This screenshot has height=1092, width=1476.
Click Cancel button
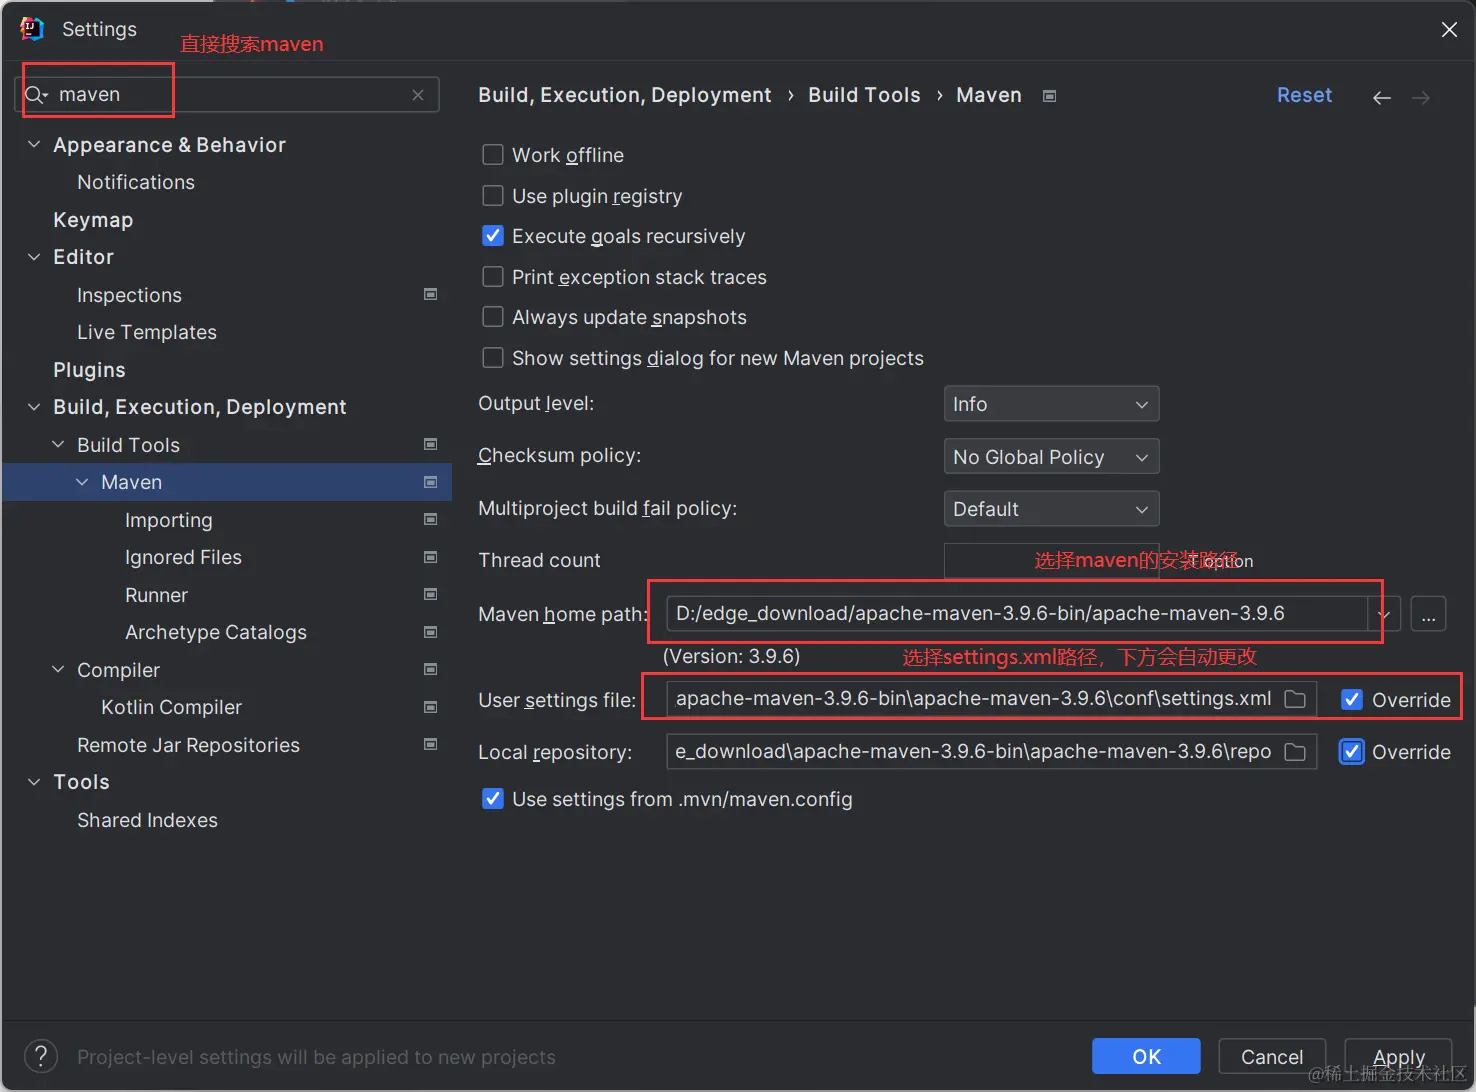1272,1056
